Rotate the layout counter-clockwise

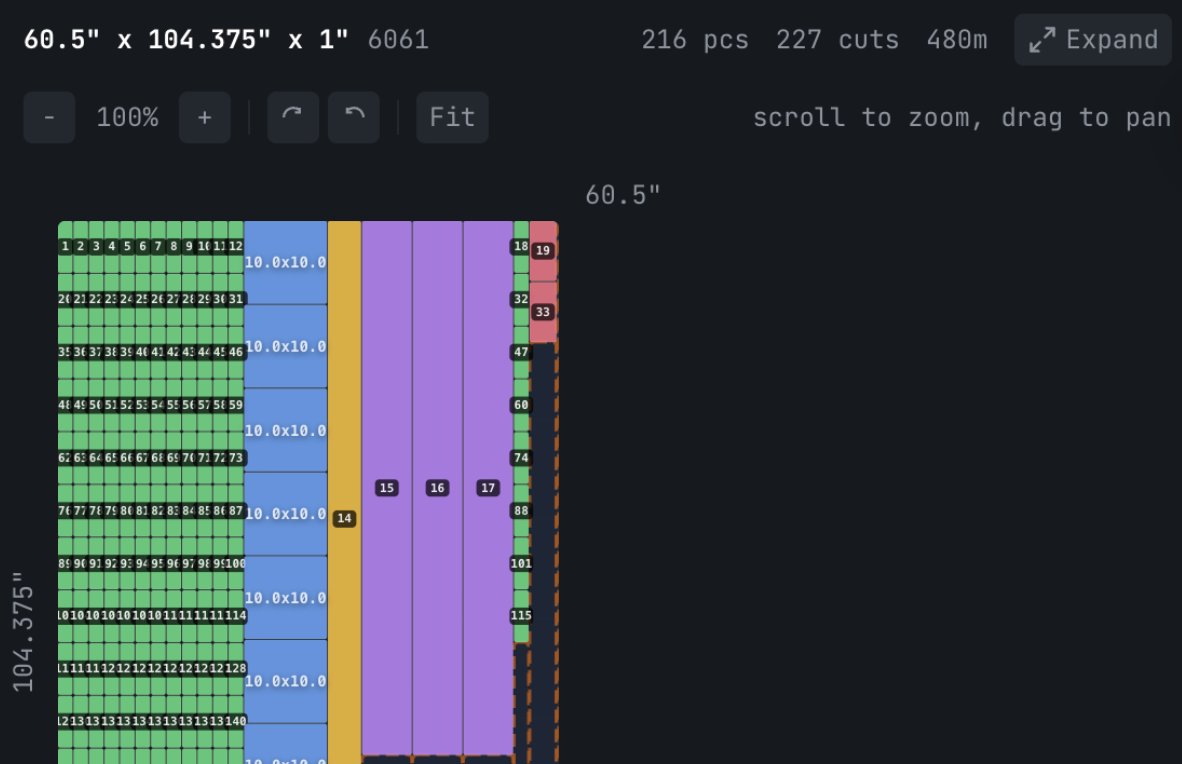pos(354,117)
